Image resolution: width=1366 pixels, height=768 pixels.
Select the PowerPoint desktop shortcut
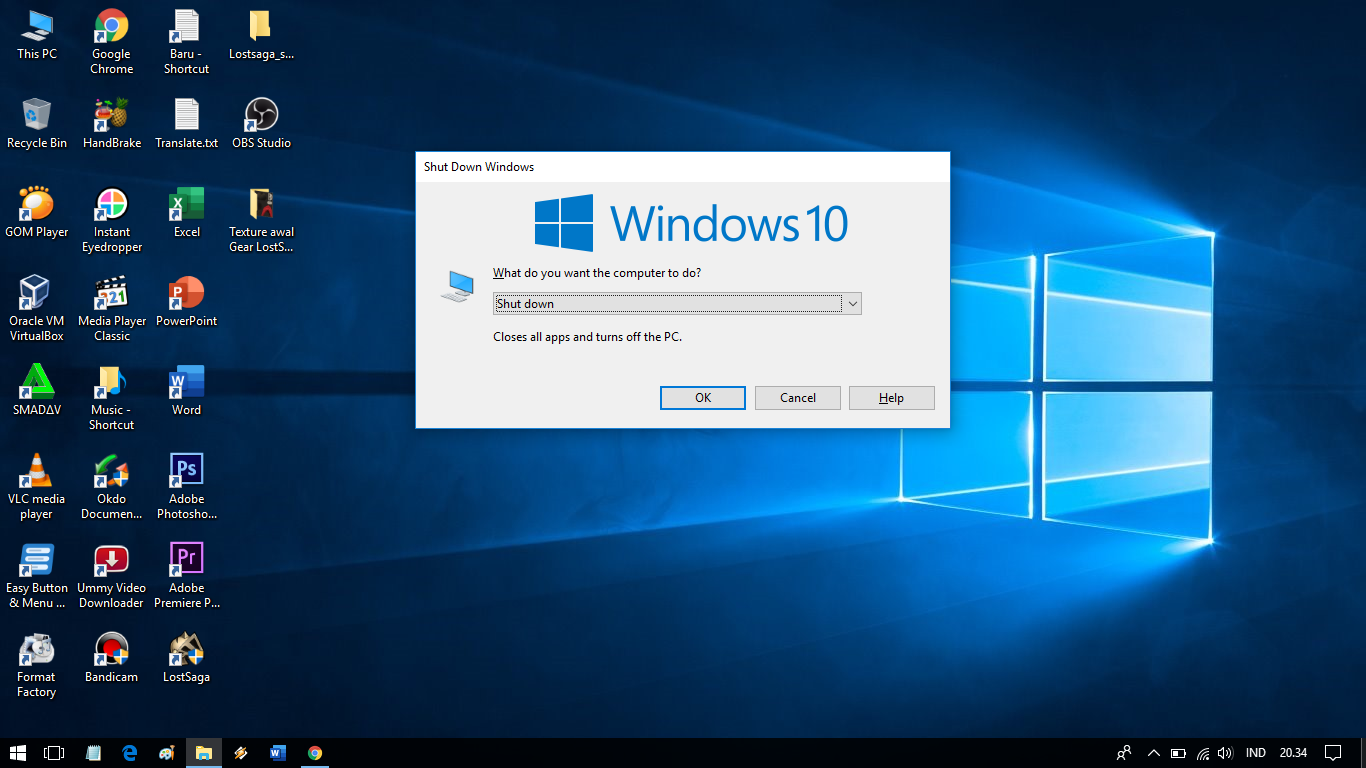click(186, 302)
